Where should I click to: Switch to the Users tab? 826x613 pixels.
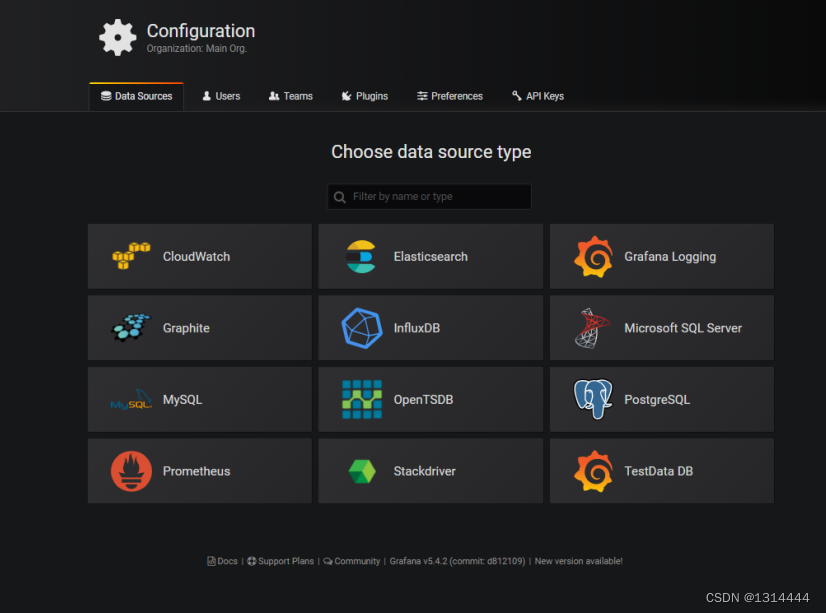point(221,96)
